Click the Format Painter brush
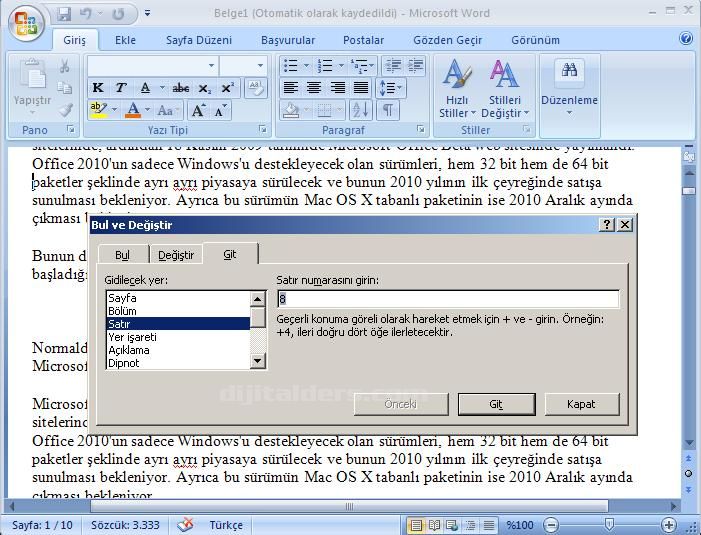Viewport: 701px width, 535px height. click(x=66, y=109)
